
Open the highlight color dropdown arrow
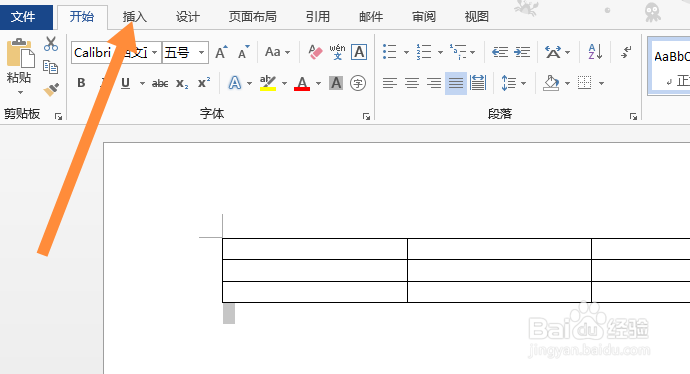click(284, 83)
